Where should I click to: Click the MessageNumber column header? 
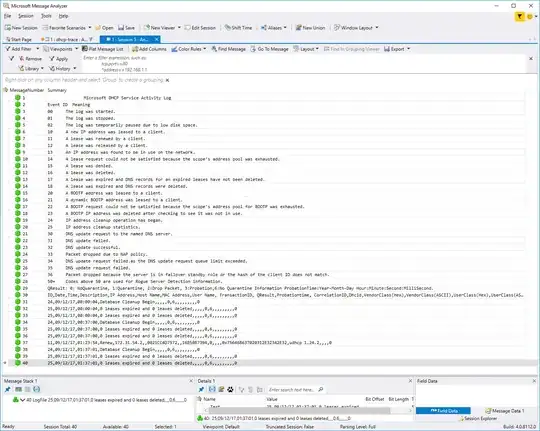tap(27, 90)
